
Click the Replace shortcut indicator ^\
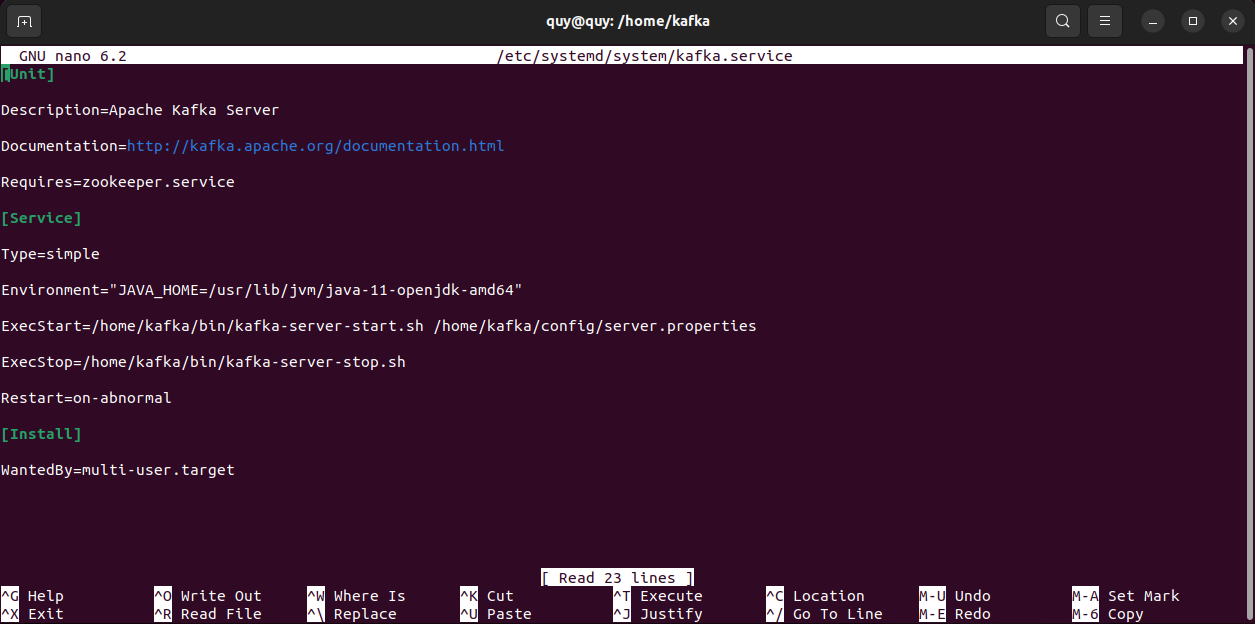[x=316, y=614]
